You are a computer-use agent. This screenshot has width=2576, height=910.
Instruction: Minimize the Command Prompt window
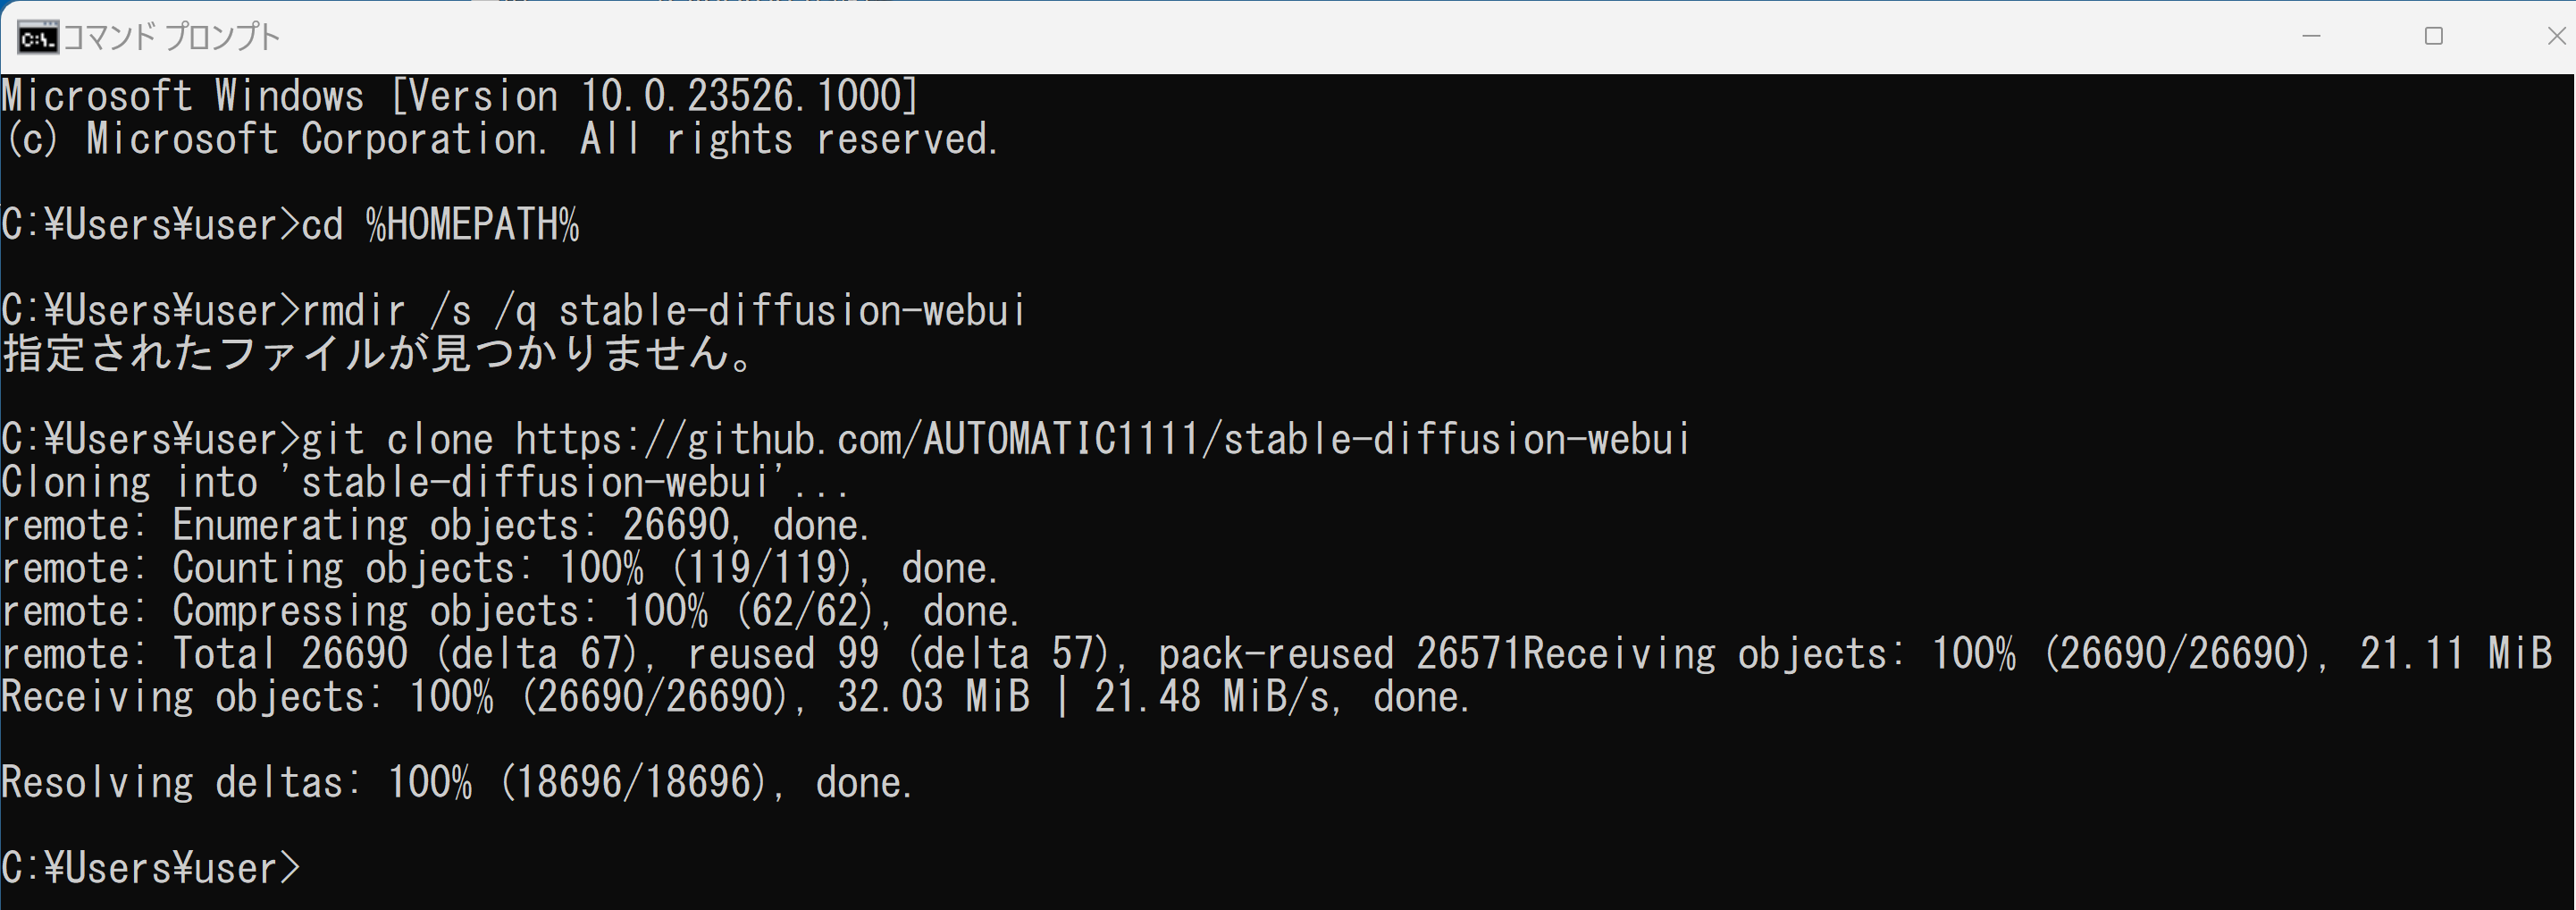(x=2310, y=36)
